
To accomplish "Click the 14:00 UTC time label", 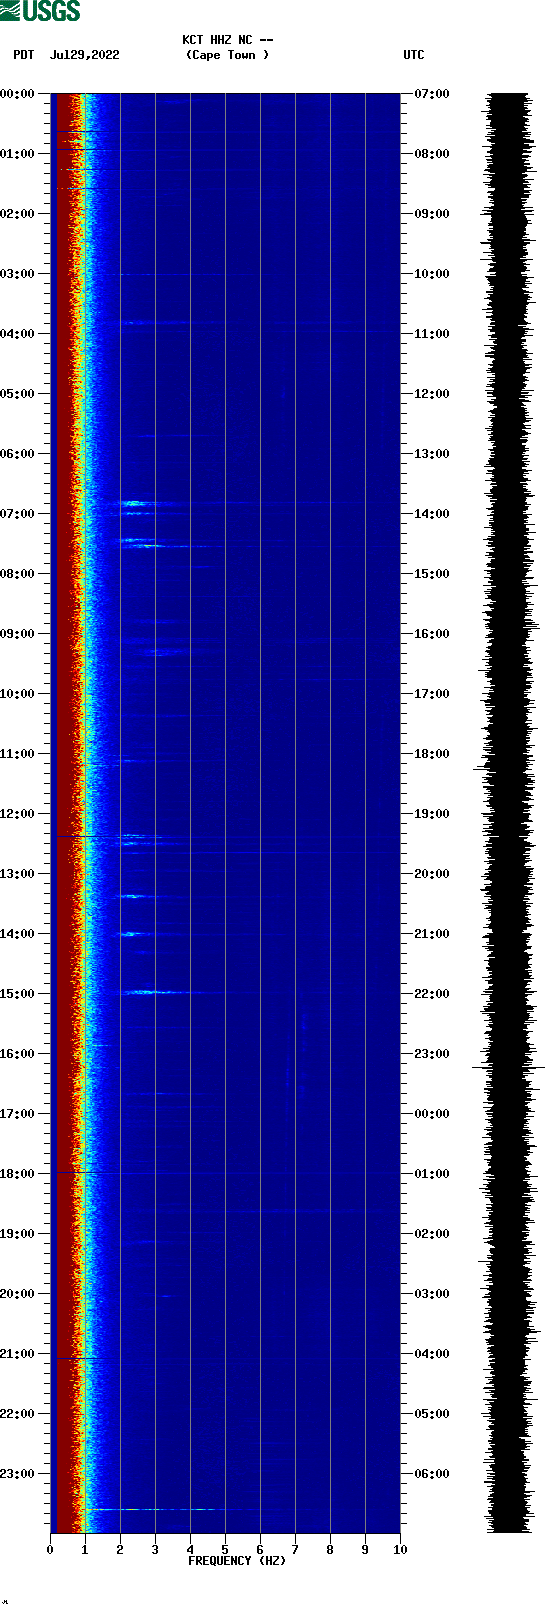I will click(x=432, y=514).
